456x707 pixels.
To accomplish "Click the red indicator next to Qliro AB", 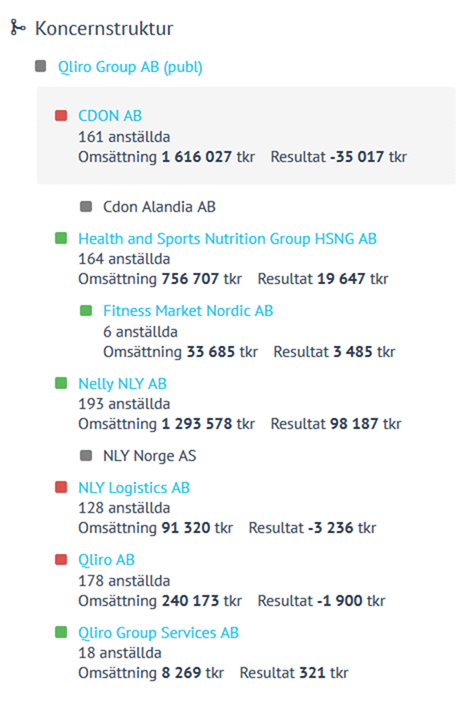I will [61, 560].
